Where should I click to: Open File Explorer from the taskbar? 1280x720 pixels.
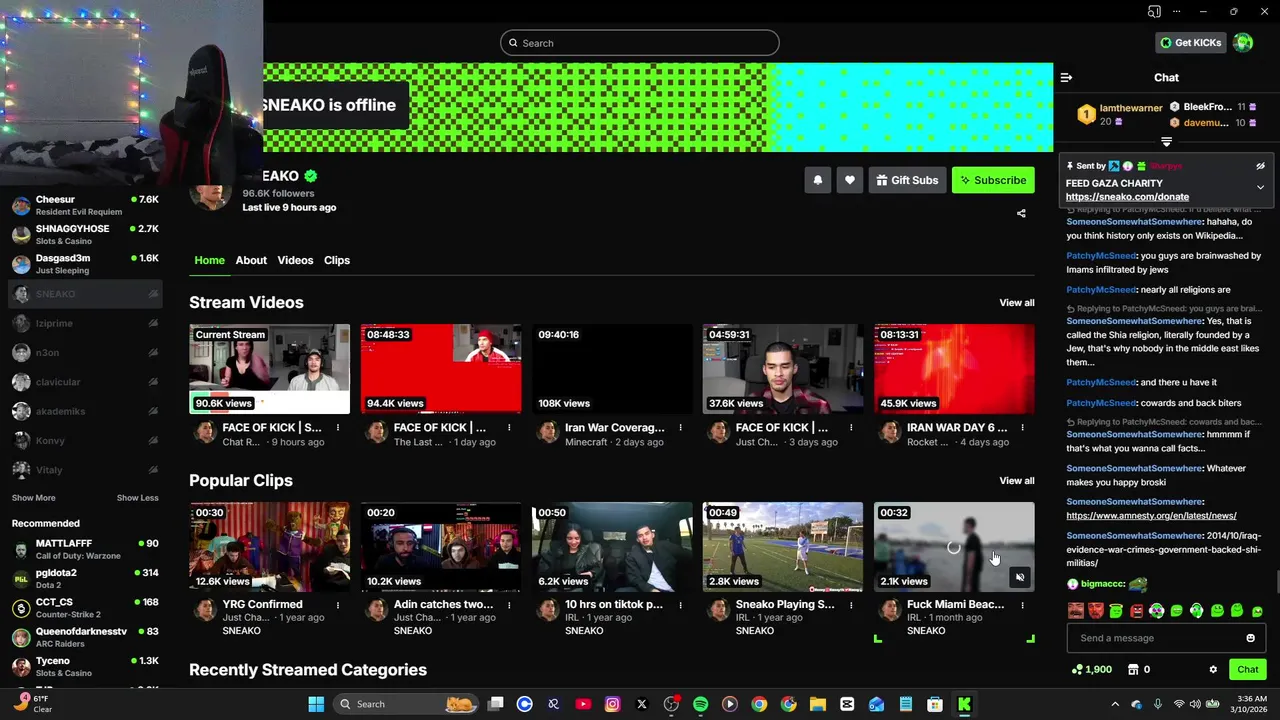click(817, 704)
